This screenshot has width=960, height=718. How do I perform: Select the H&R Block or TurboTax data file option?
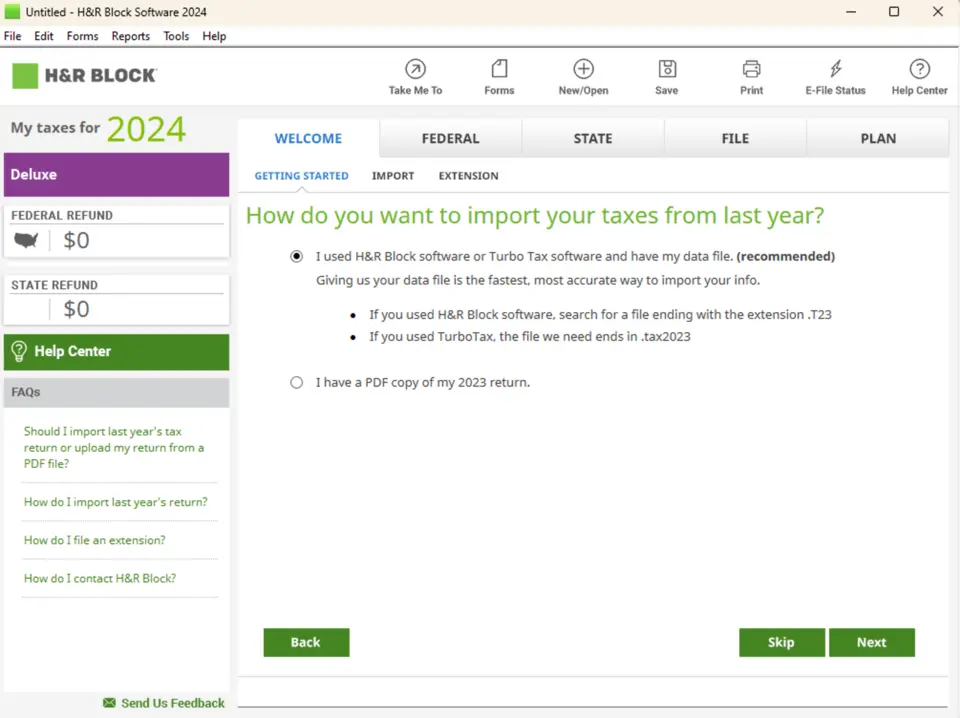296,256
